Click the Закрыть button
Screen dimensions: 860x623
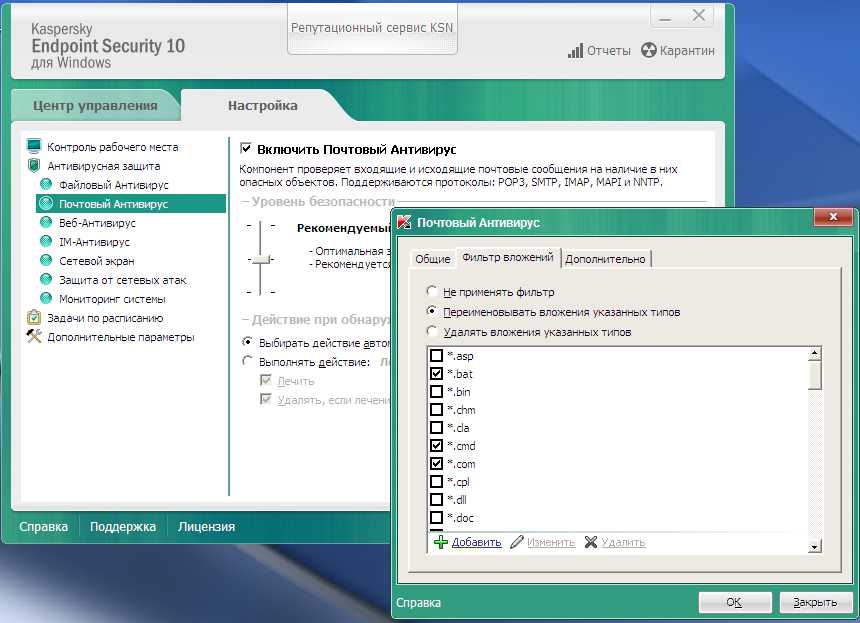(815, 602)
